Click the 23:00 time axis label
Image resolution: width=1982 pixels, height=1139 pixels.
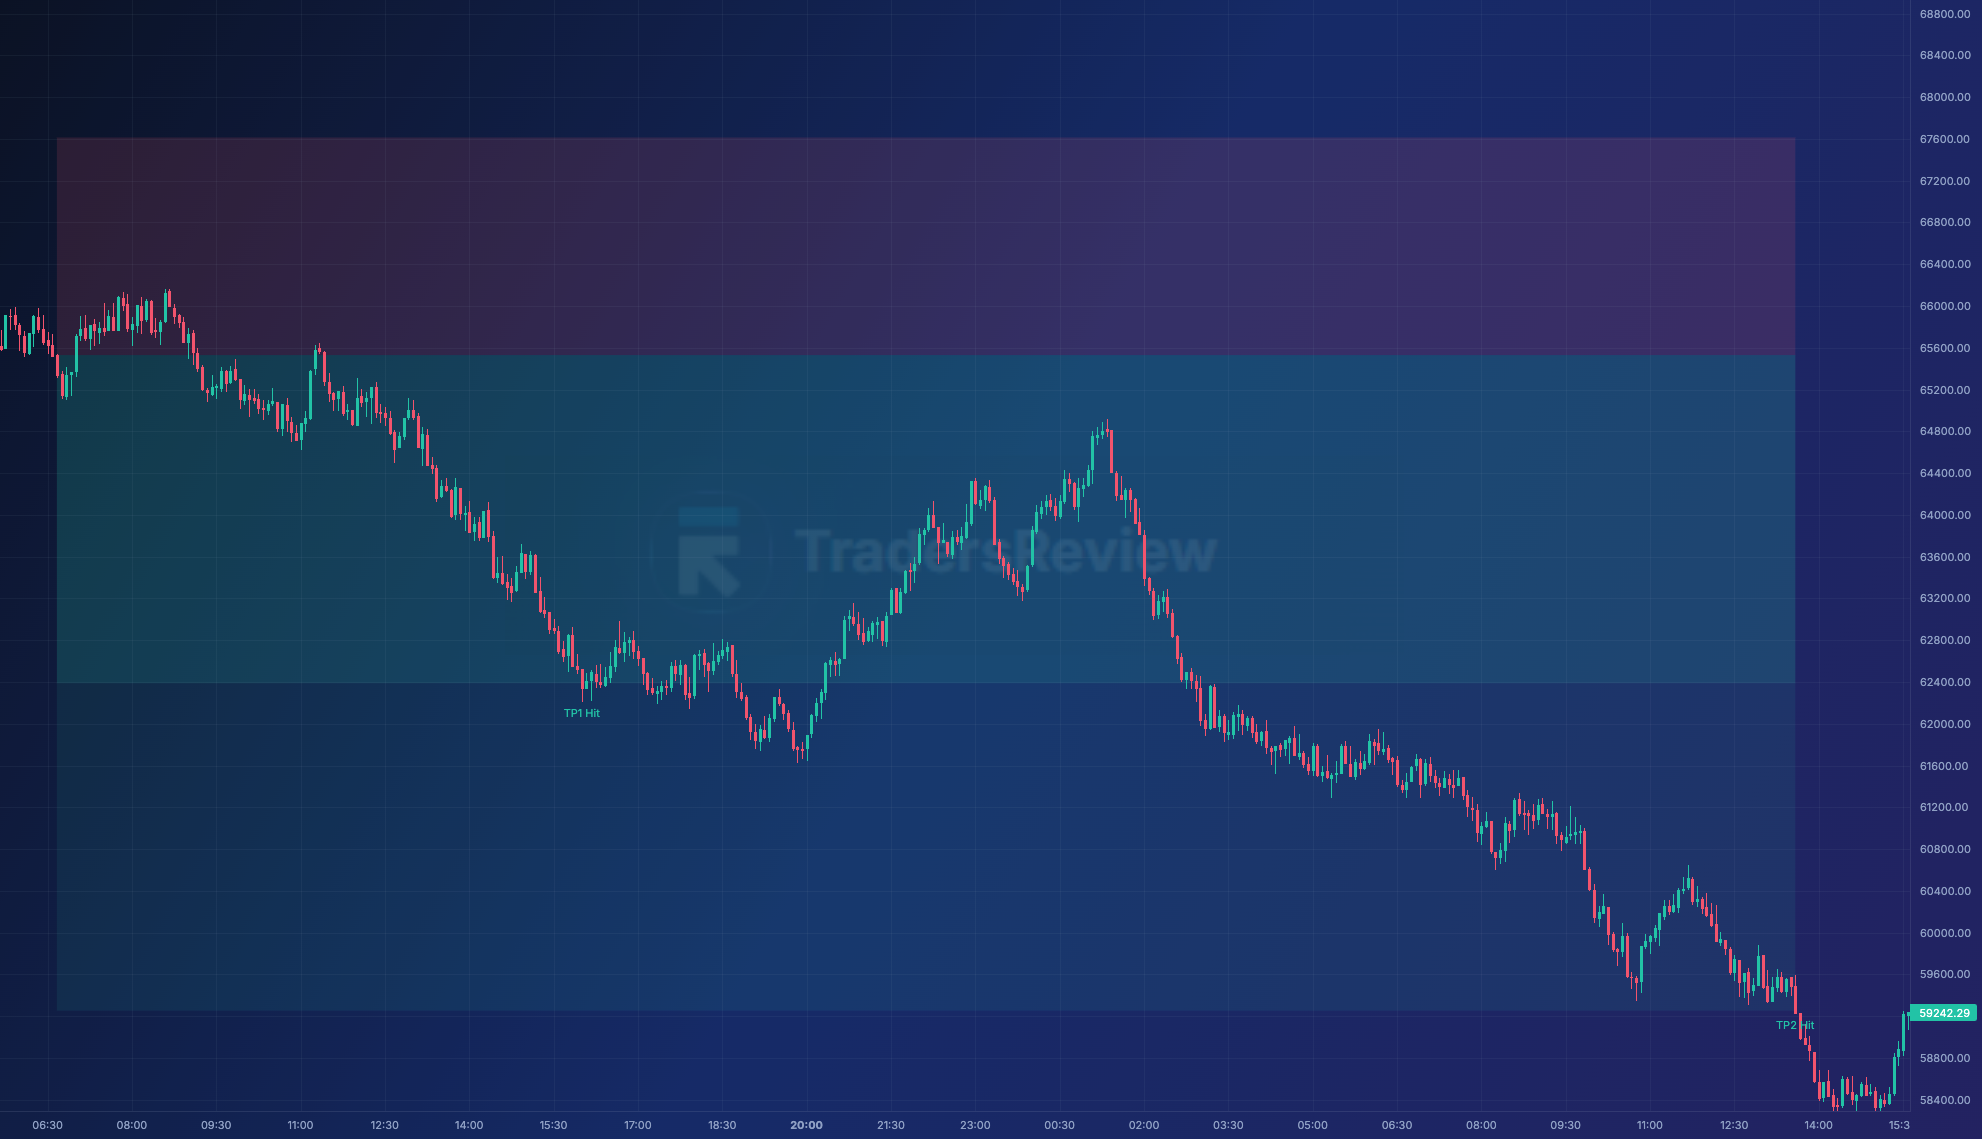(x=975, y=1125)
